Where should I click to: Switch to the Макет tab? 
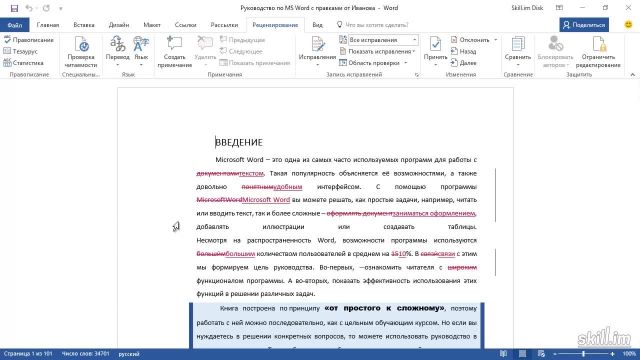click(x=152, y=25)
